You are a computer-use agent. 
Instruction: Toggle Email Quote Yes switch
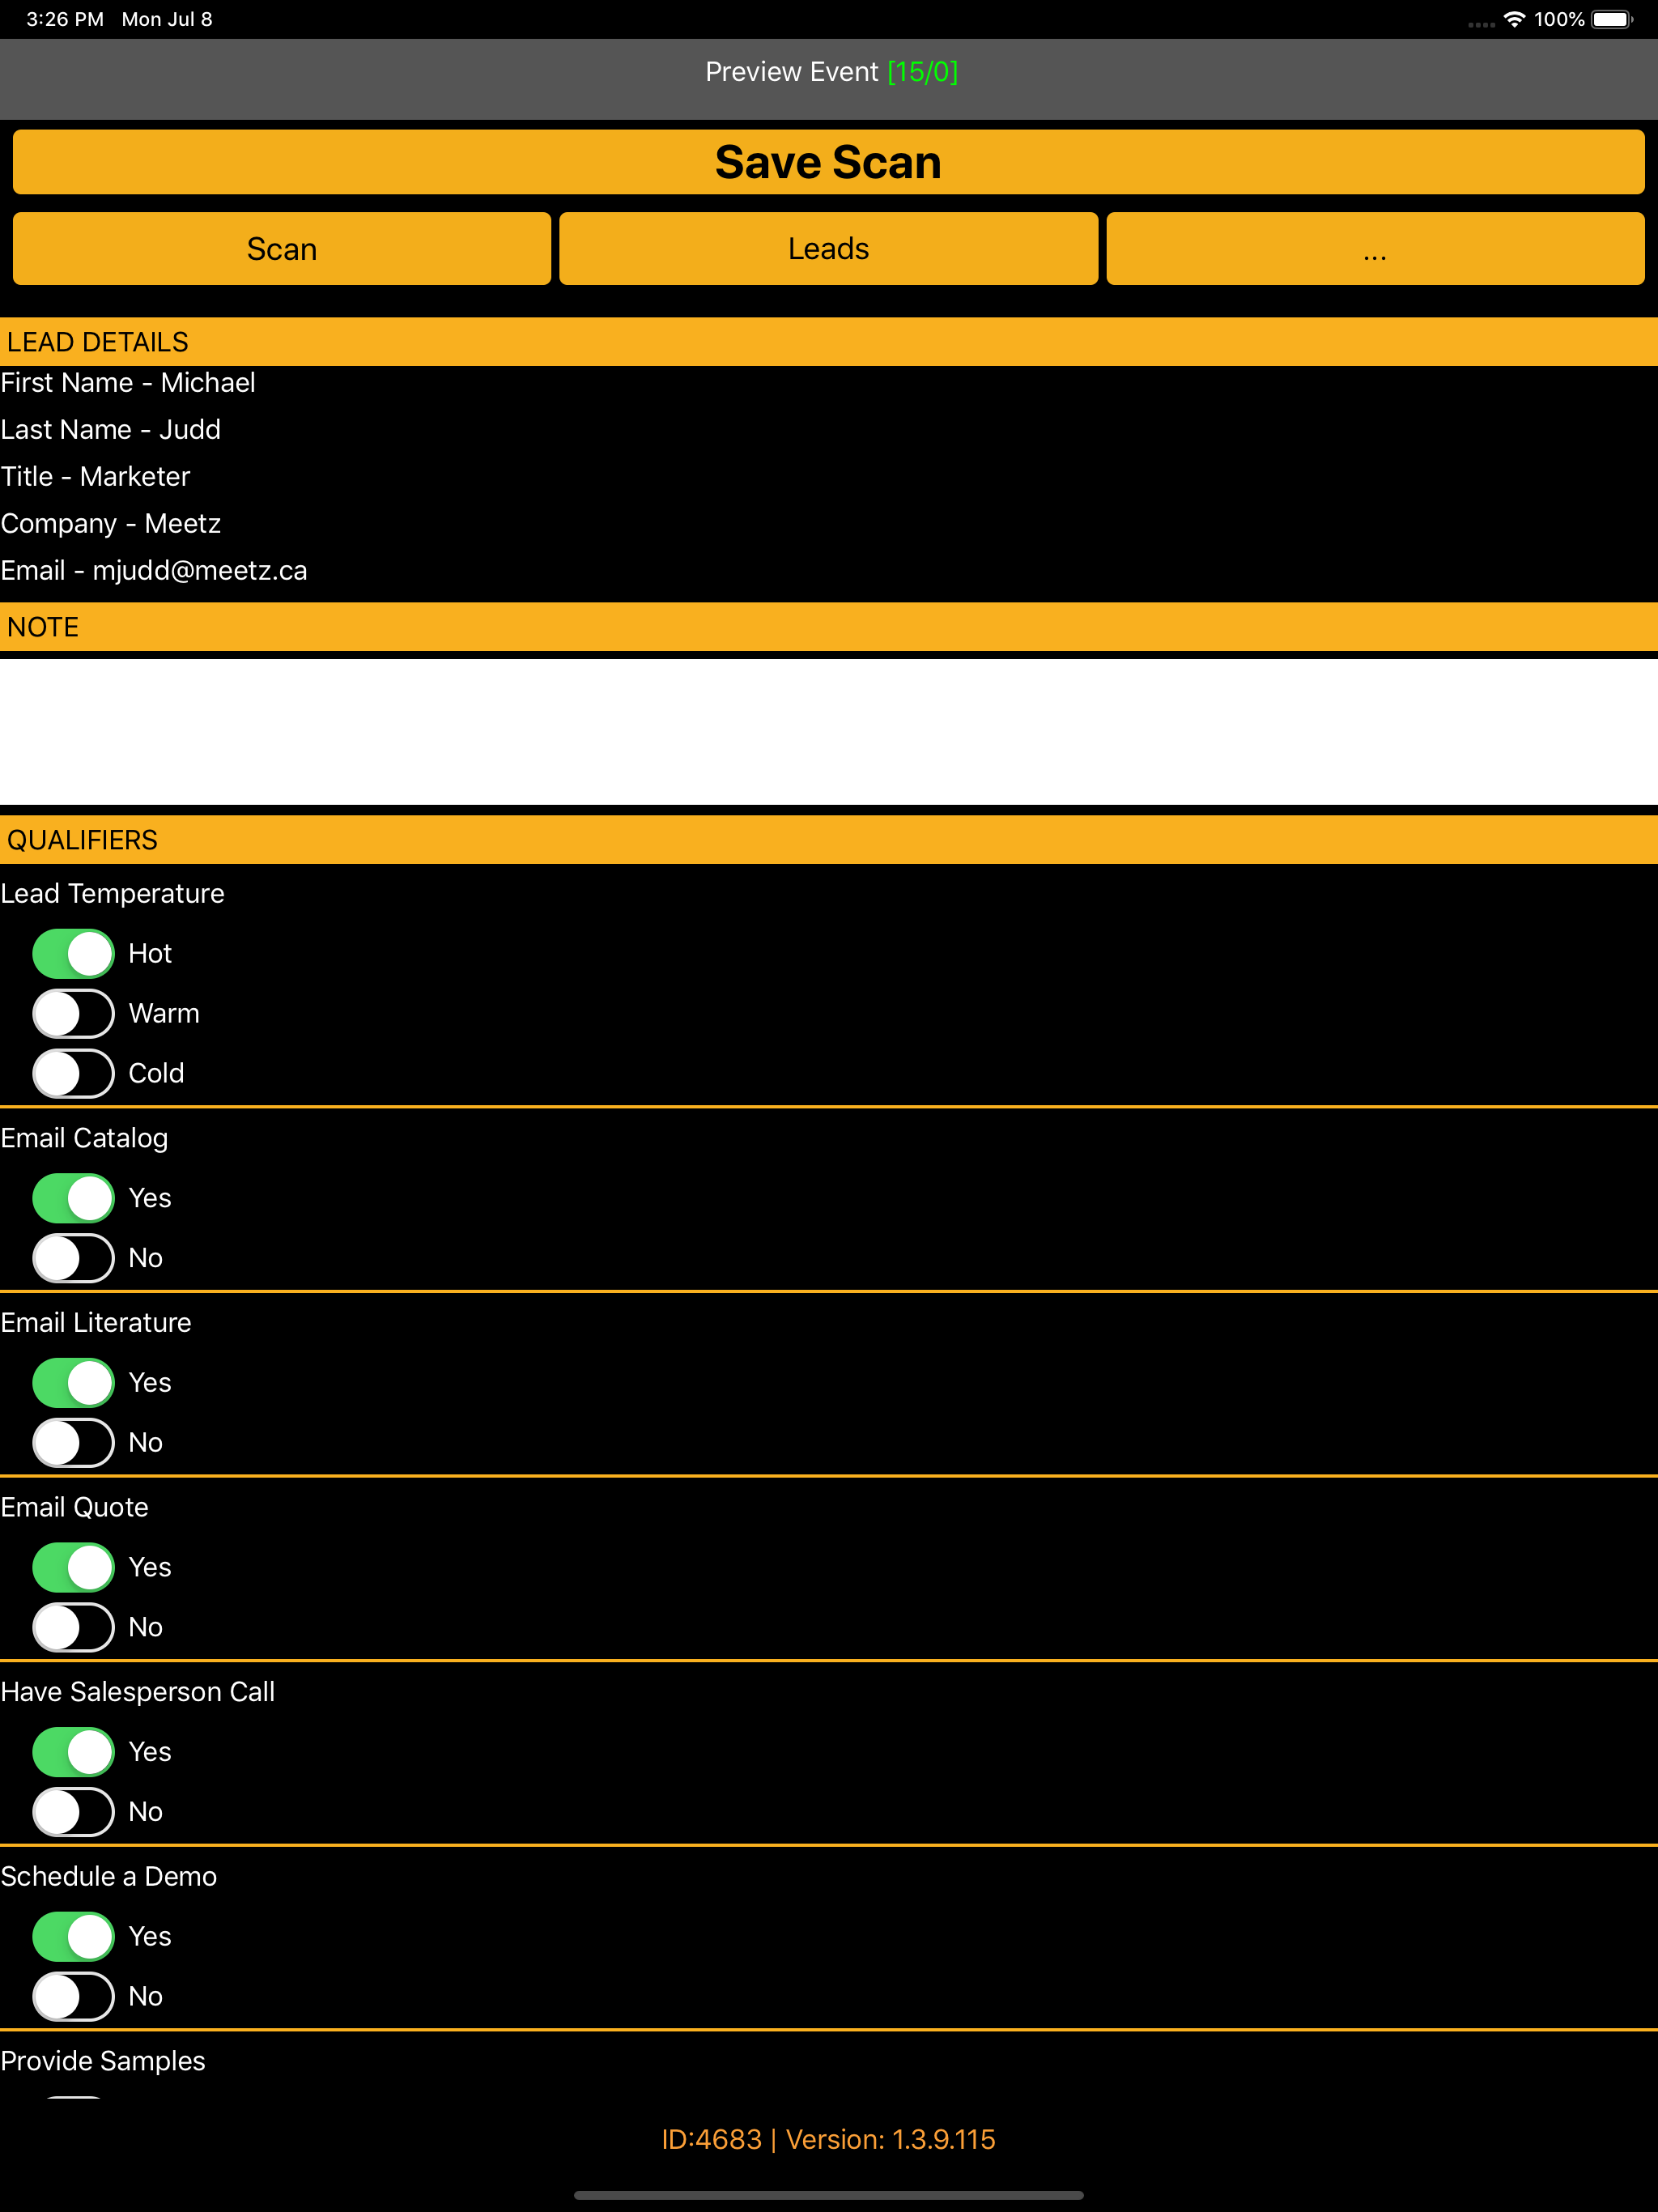[74, 1567]
